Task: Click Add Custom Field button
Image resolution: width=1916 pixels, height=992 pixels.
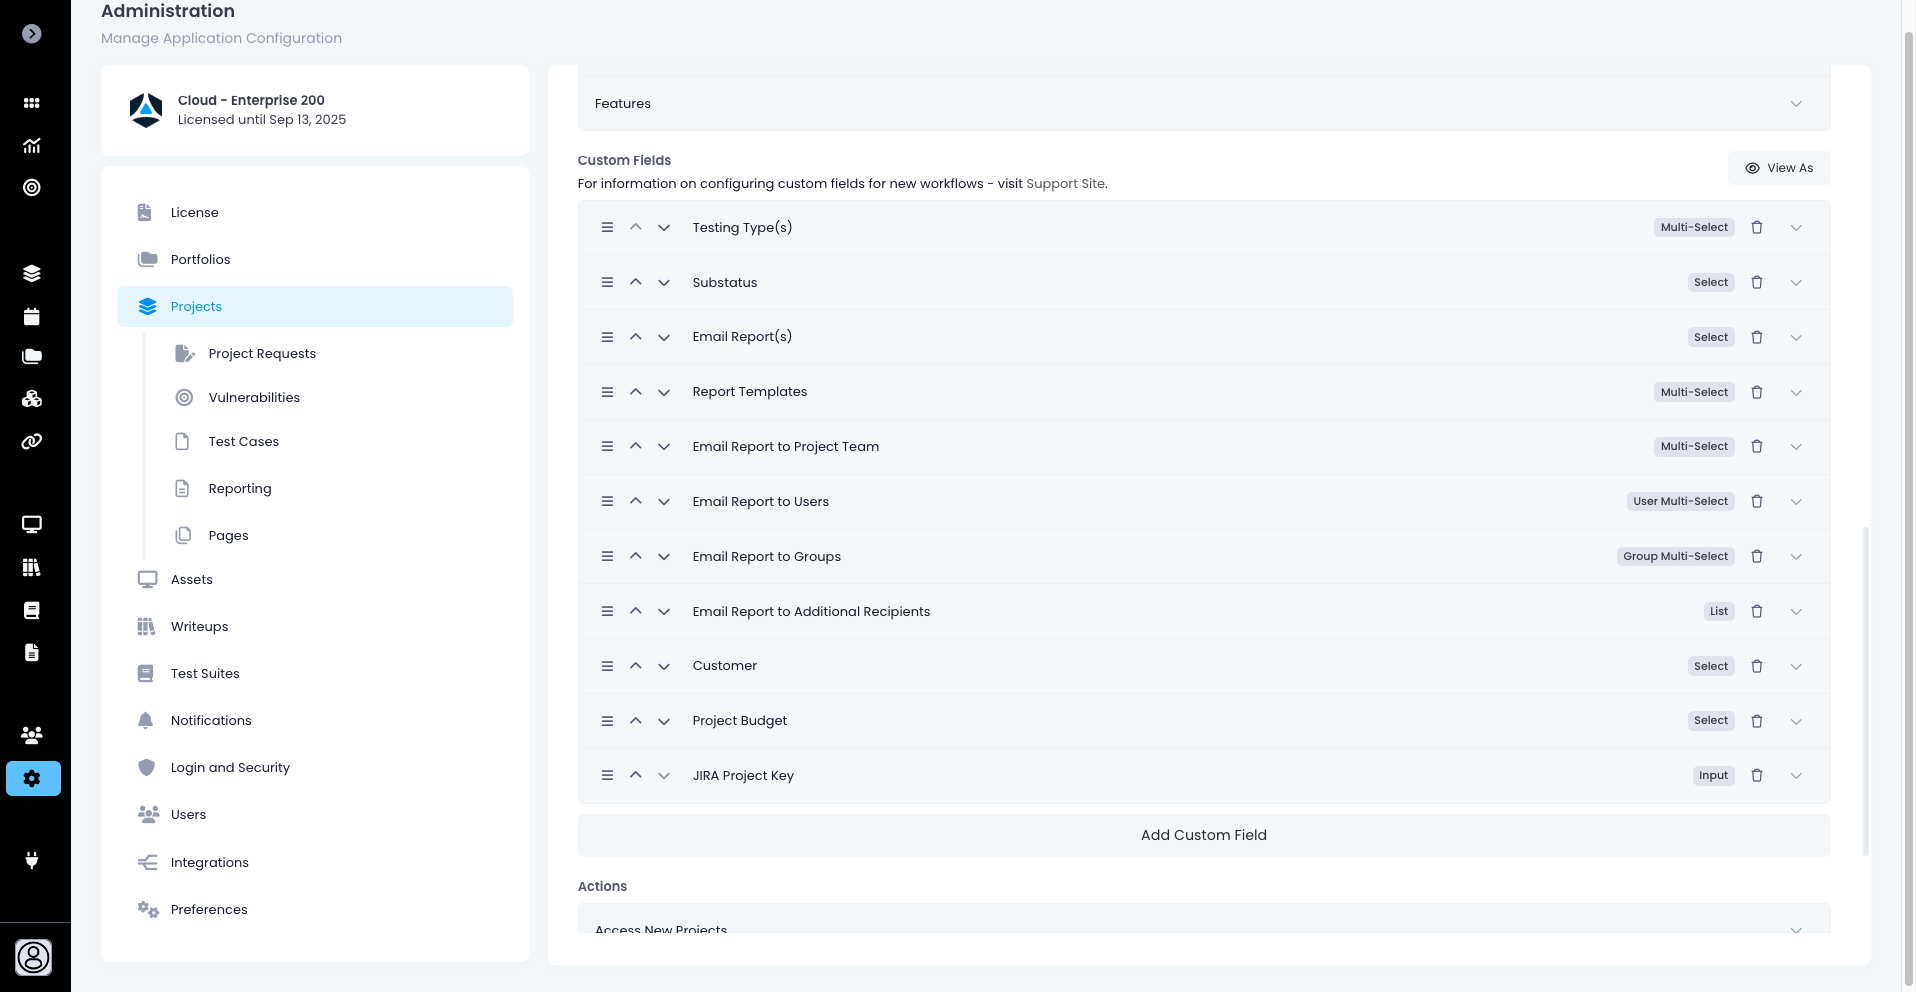Action: (x=1203, y=836)
